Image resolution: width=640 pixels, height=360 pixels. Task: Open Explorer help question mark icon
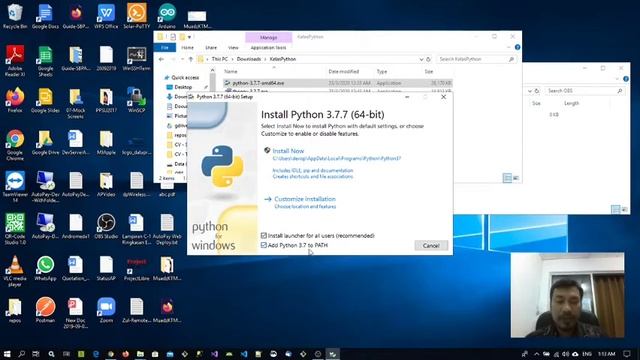(517, 47)
